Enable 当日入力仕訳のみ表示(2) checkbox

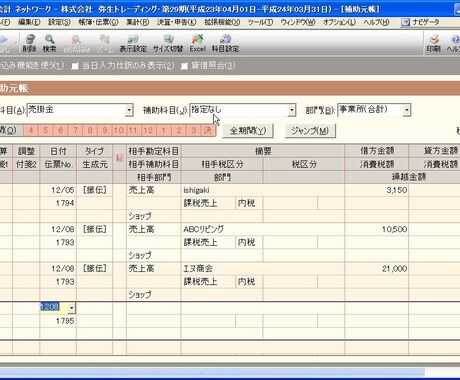(75, 66)
